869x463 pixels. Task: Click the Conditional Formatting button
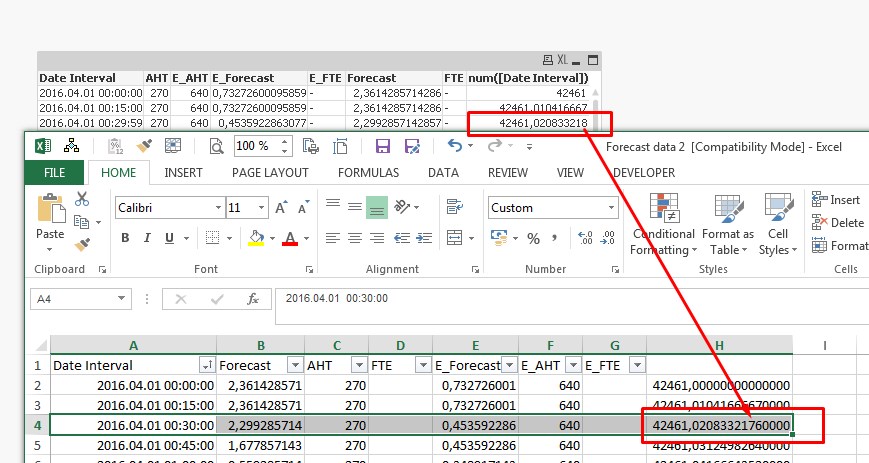[x=664, y=225]
